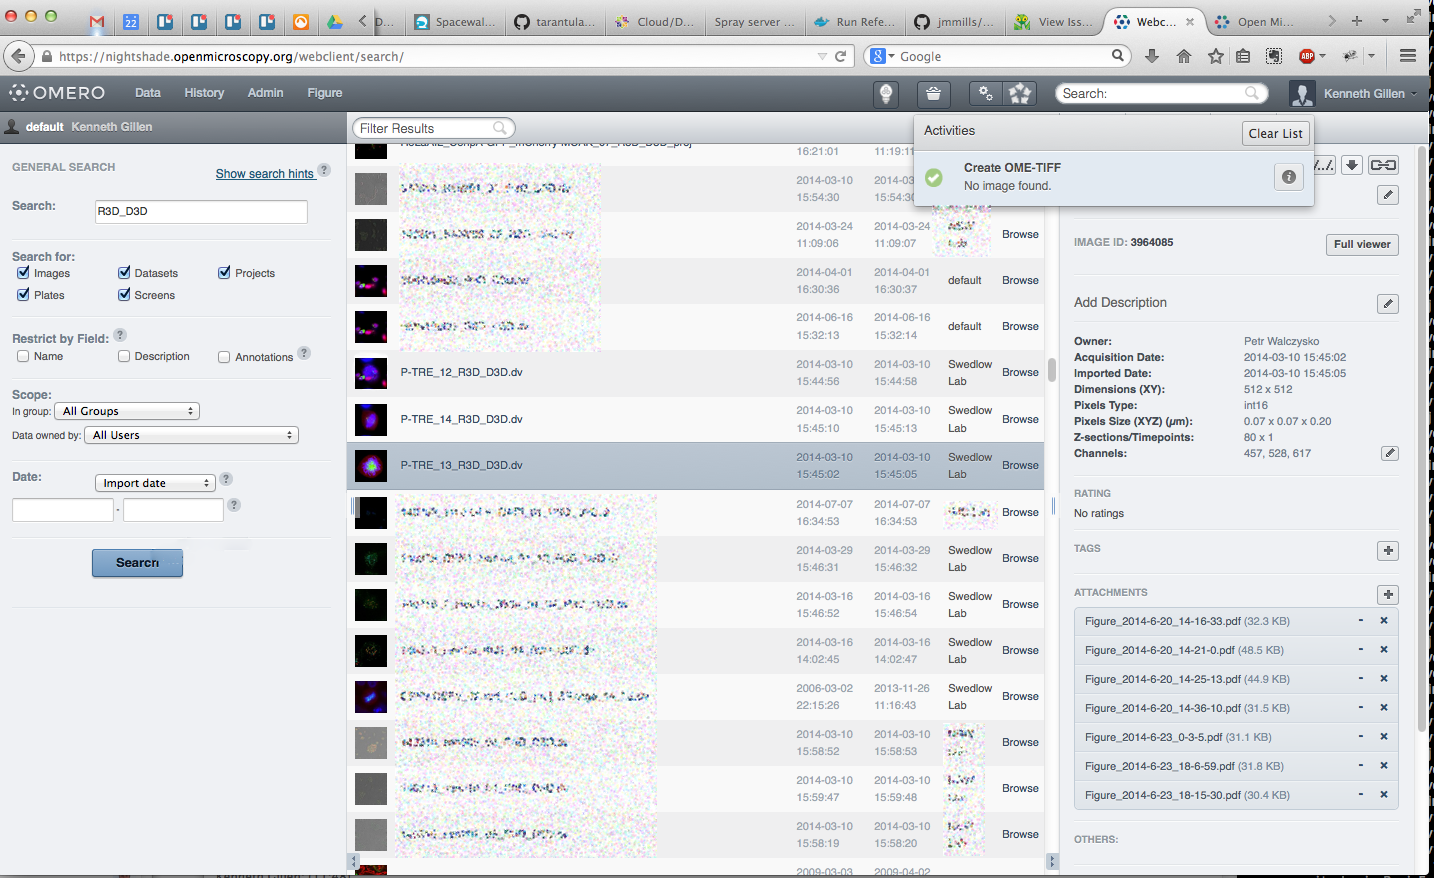Click the Activities stars icon
The height and width of the screenshot is (878, 1434).
[x=1020, y=94]
